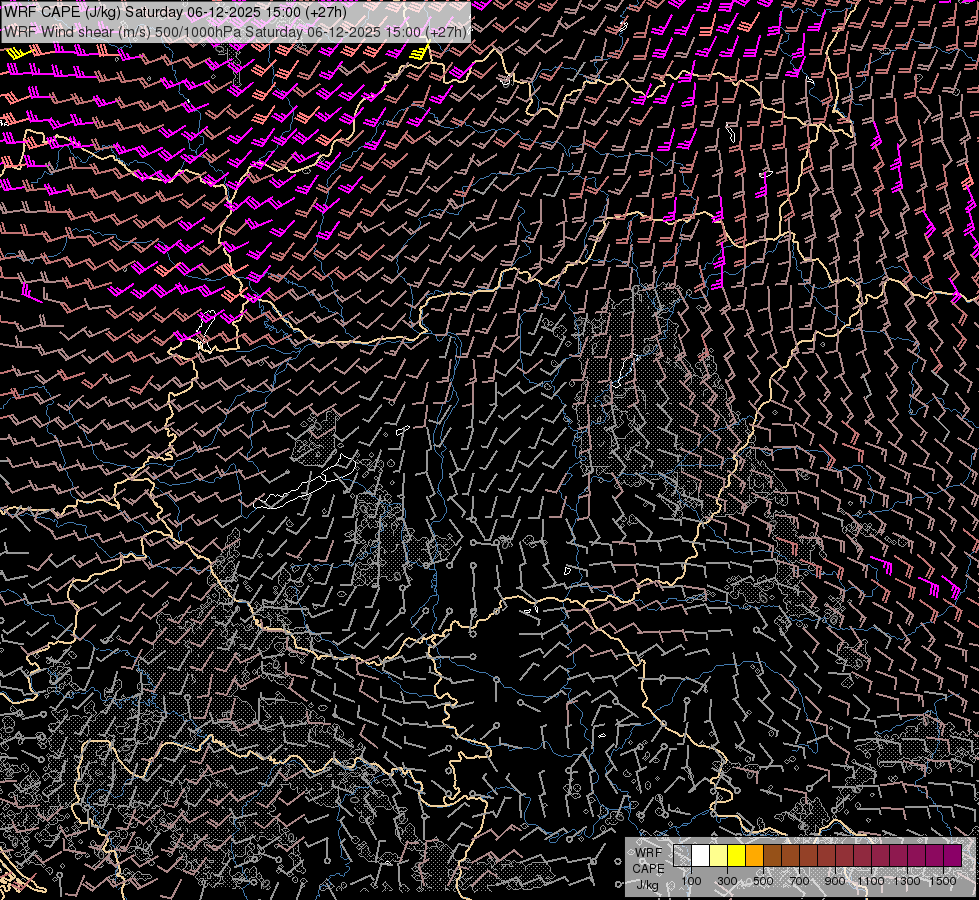Click the 1300 legend value
Viewport: 979px width, 900px height.
(907, 881)
